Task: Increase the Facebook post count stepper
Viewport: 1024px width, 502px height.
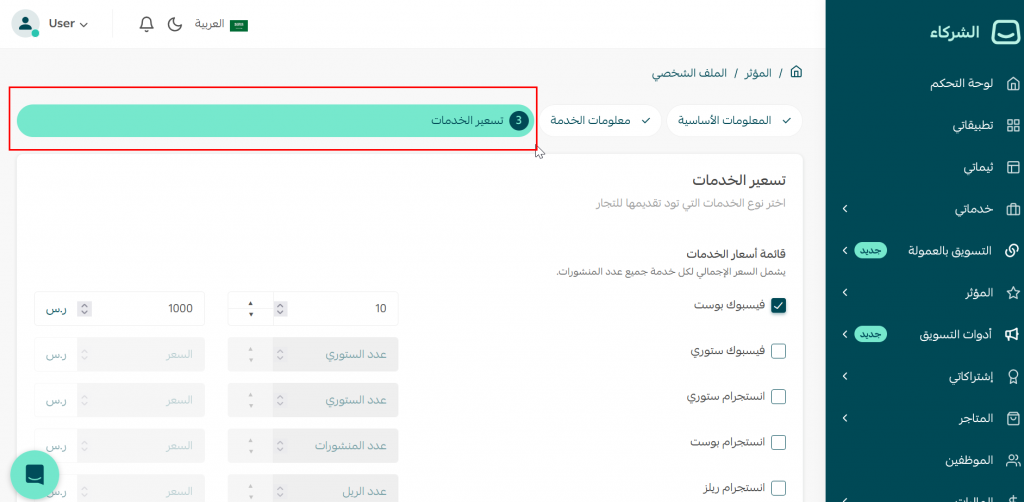Action: 251,303
